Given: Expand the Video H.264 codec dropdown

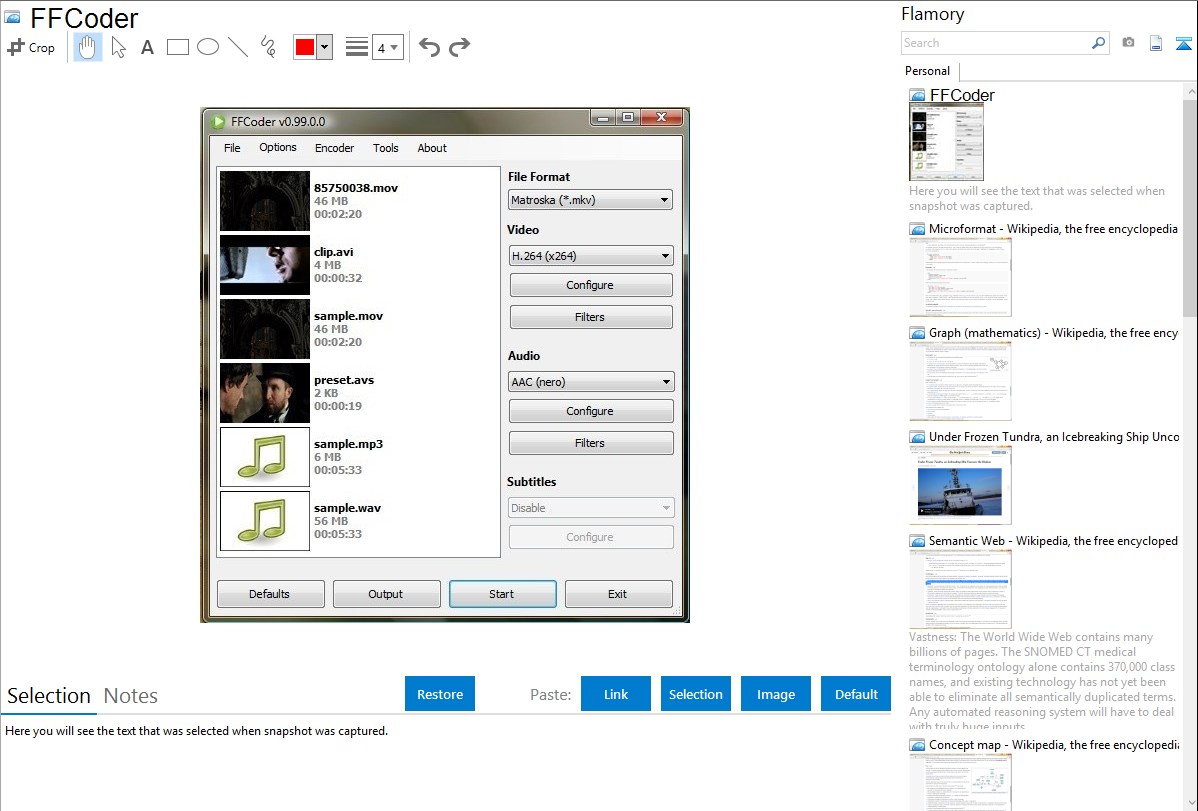Looking at the screenshot, I should click(x=591, y=256).
